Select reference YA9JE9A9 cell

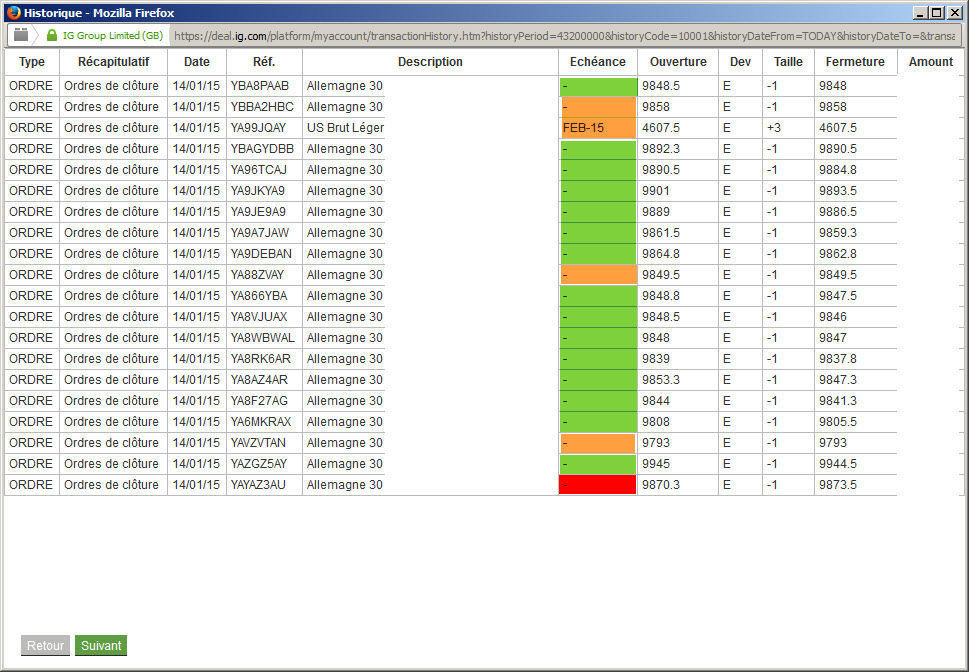click(264, 212)
